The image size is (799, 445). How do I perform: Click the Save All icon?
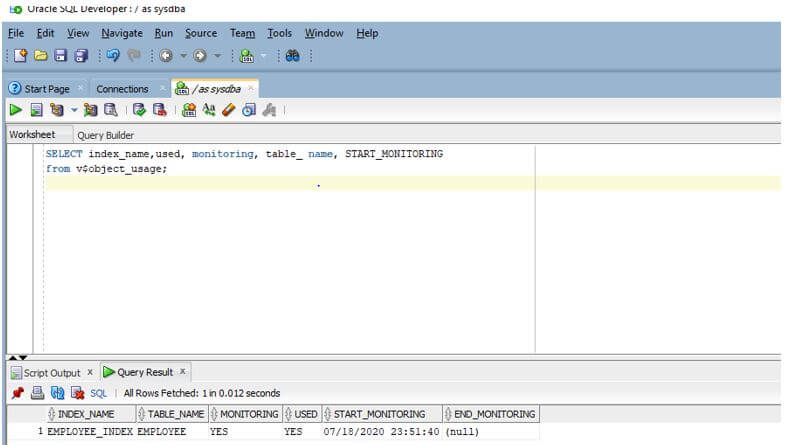(x=81, y=56)
